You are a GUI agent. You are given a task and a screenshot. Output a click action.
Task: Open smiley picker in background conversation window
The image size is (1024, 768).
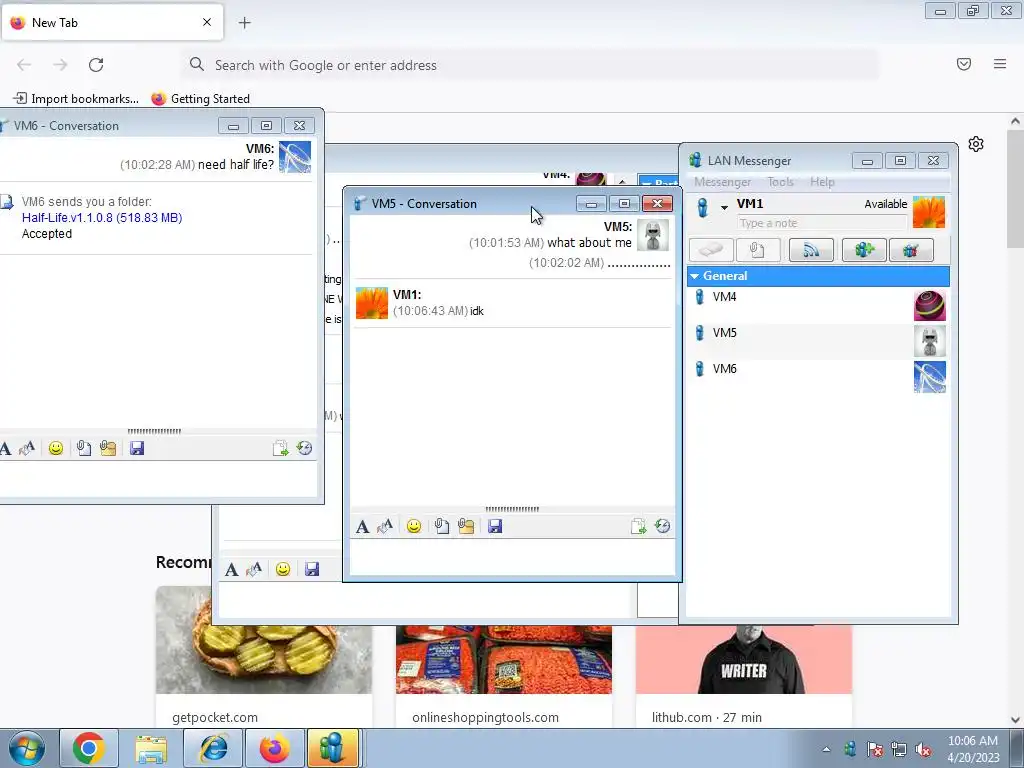click(283, 569)
